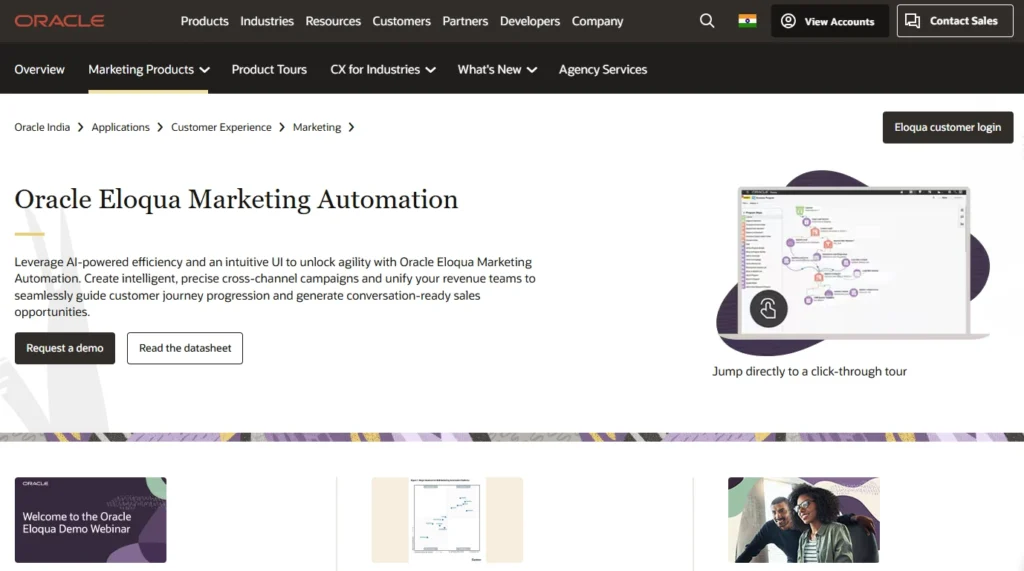Screen dimensions: 1024x571
Task: Click the Eloqua customer login button
Action: [948, 127]
